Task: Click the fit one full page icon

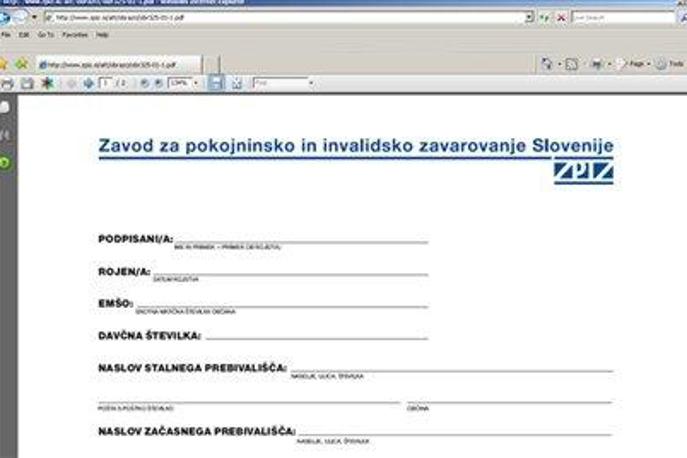Action: coord(237,83)
